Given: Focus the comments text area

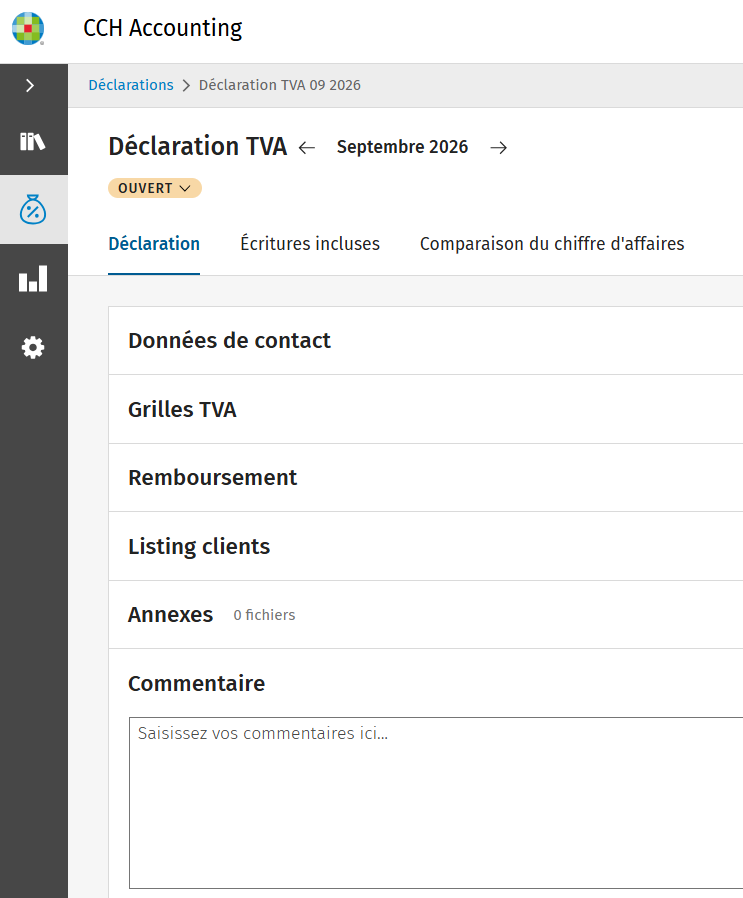Looking at the screenshot, I should point(436,802).
